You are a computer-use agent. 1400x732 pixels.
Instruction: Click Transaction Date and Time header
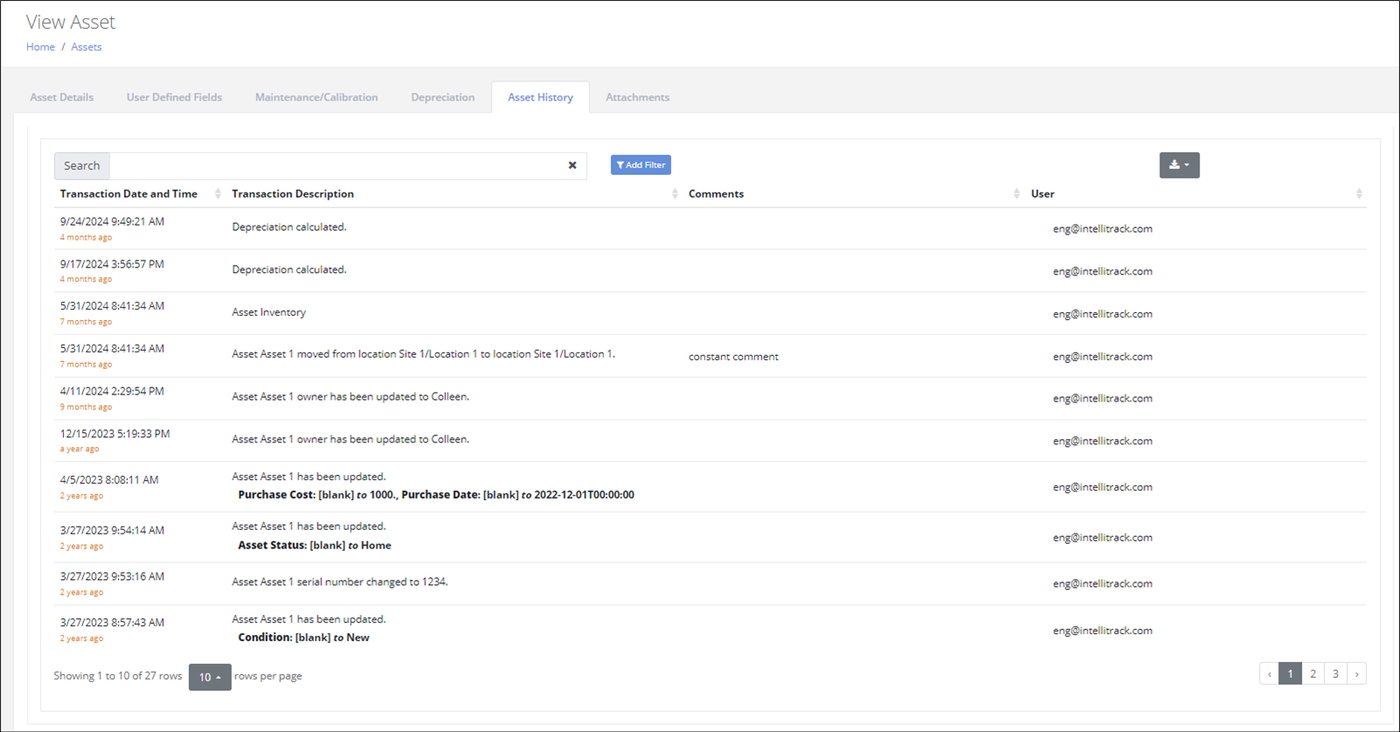pyautogui.click(x=129, y=194)
